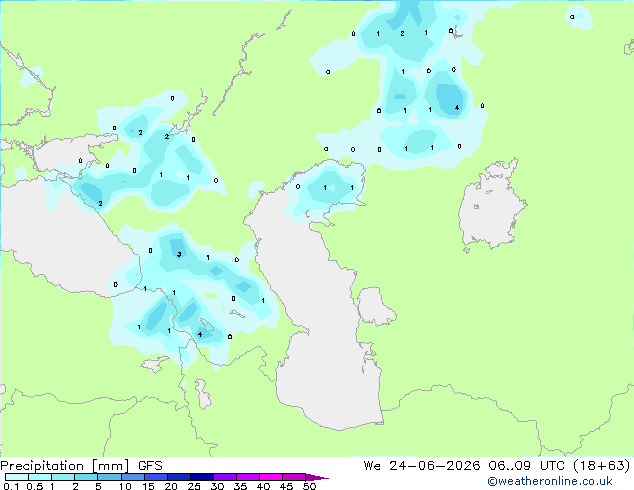The height and width of the screenshot is (490, 634).
Task: Click the '3' precipitation value on the map
Action: click(179, 254)
